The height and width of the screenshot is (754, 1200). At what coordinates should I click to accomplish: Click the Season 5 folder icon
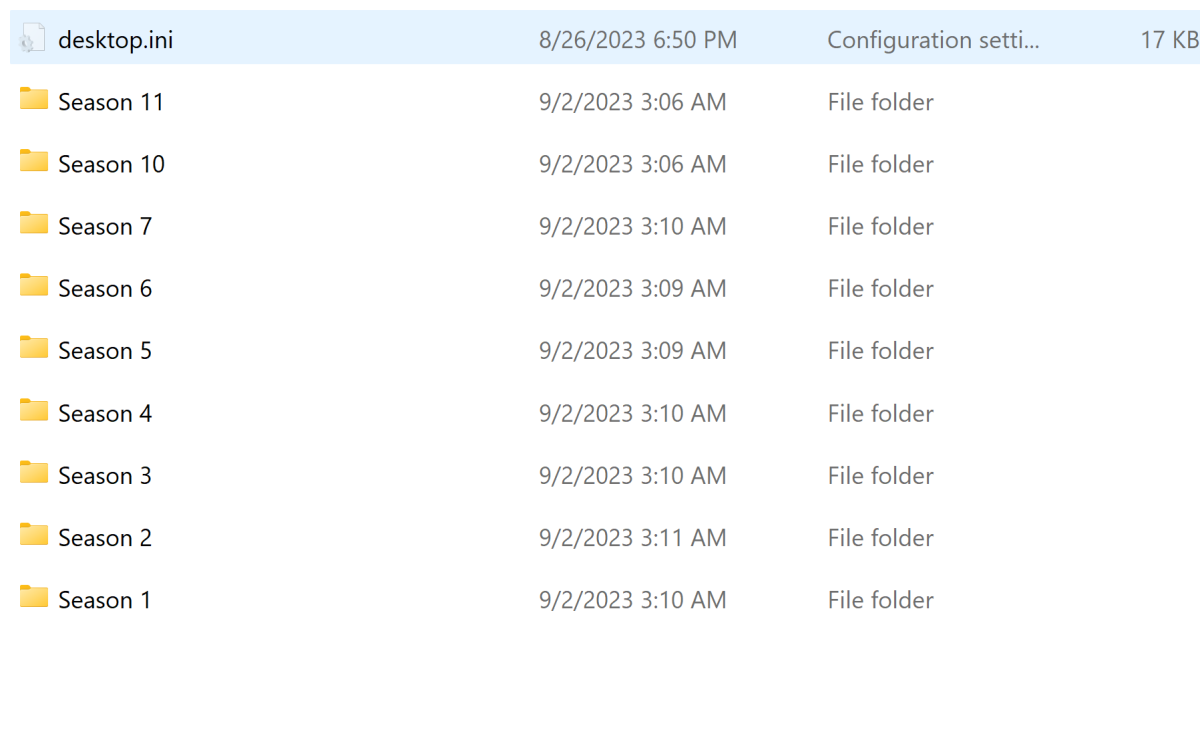pyautogui.click(x=33, y=349)
